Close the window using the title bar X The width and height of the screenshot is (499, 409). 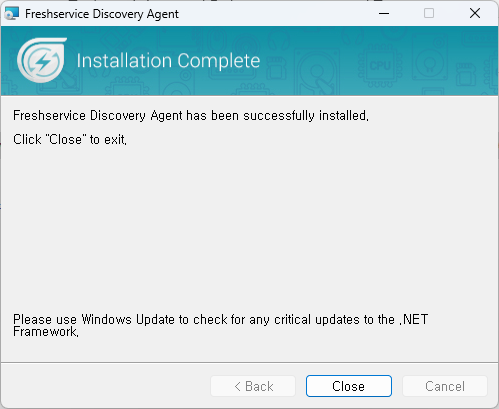[475, 13]
